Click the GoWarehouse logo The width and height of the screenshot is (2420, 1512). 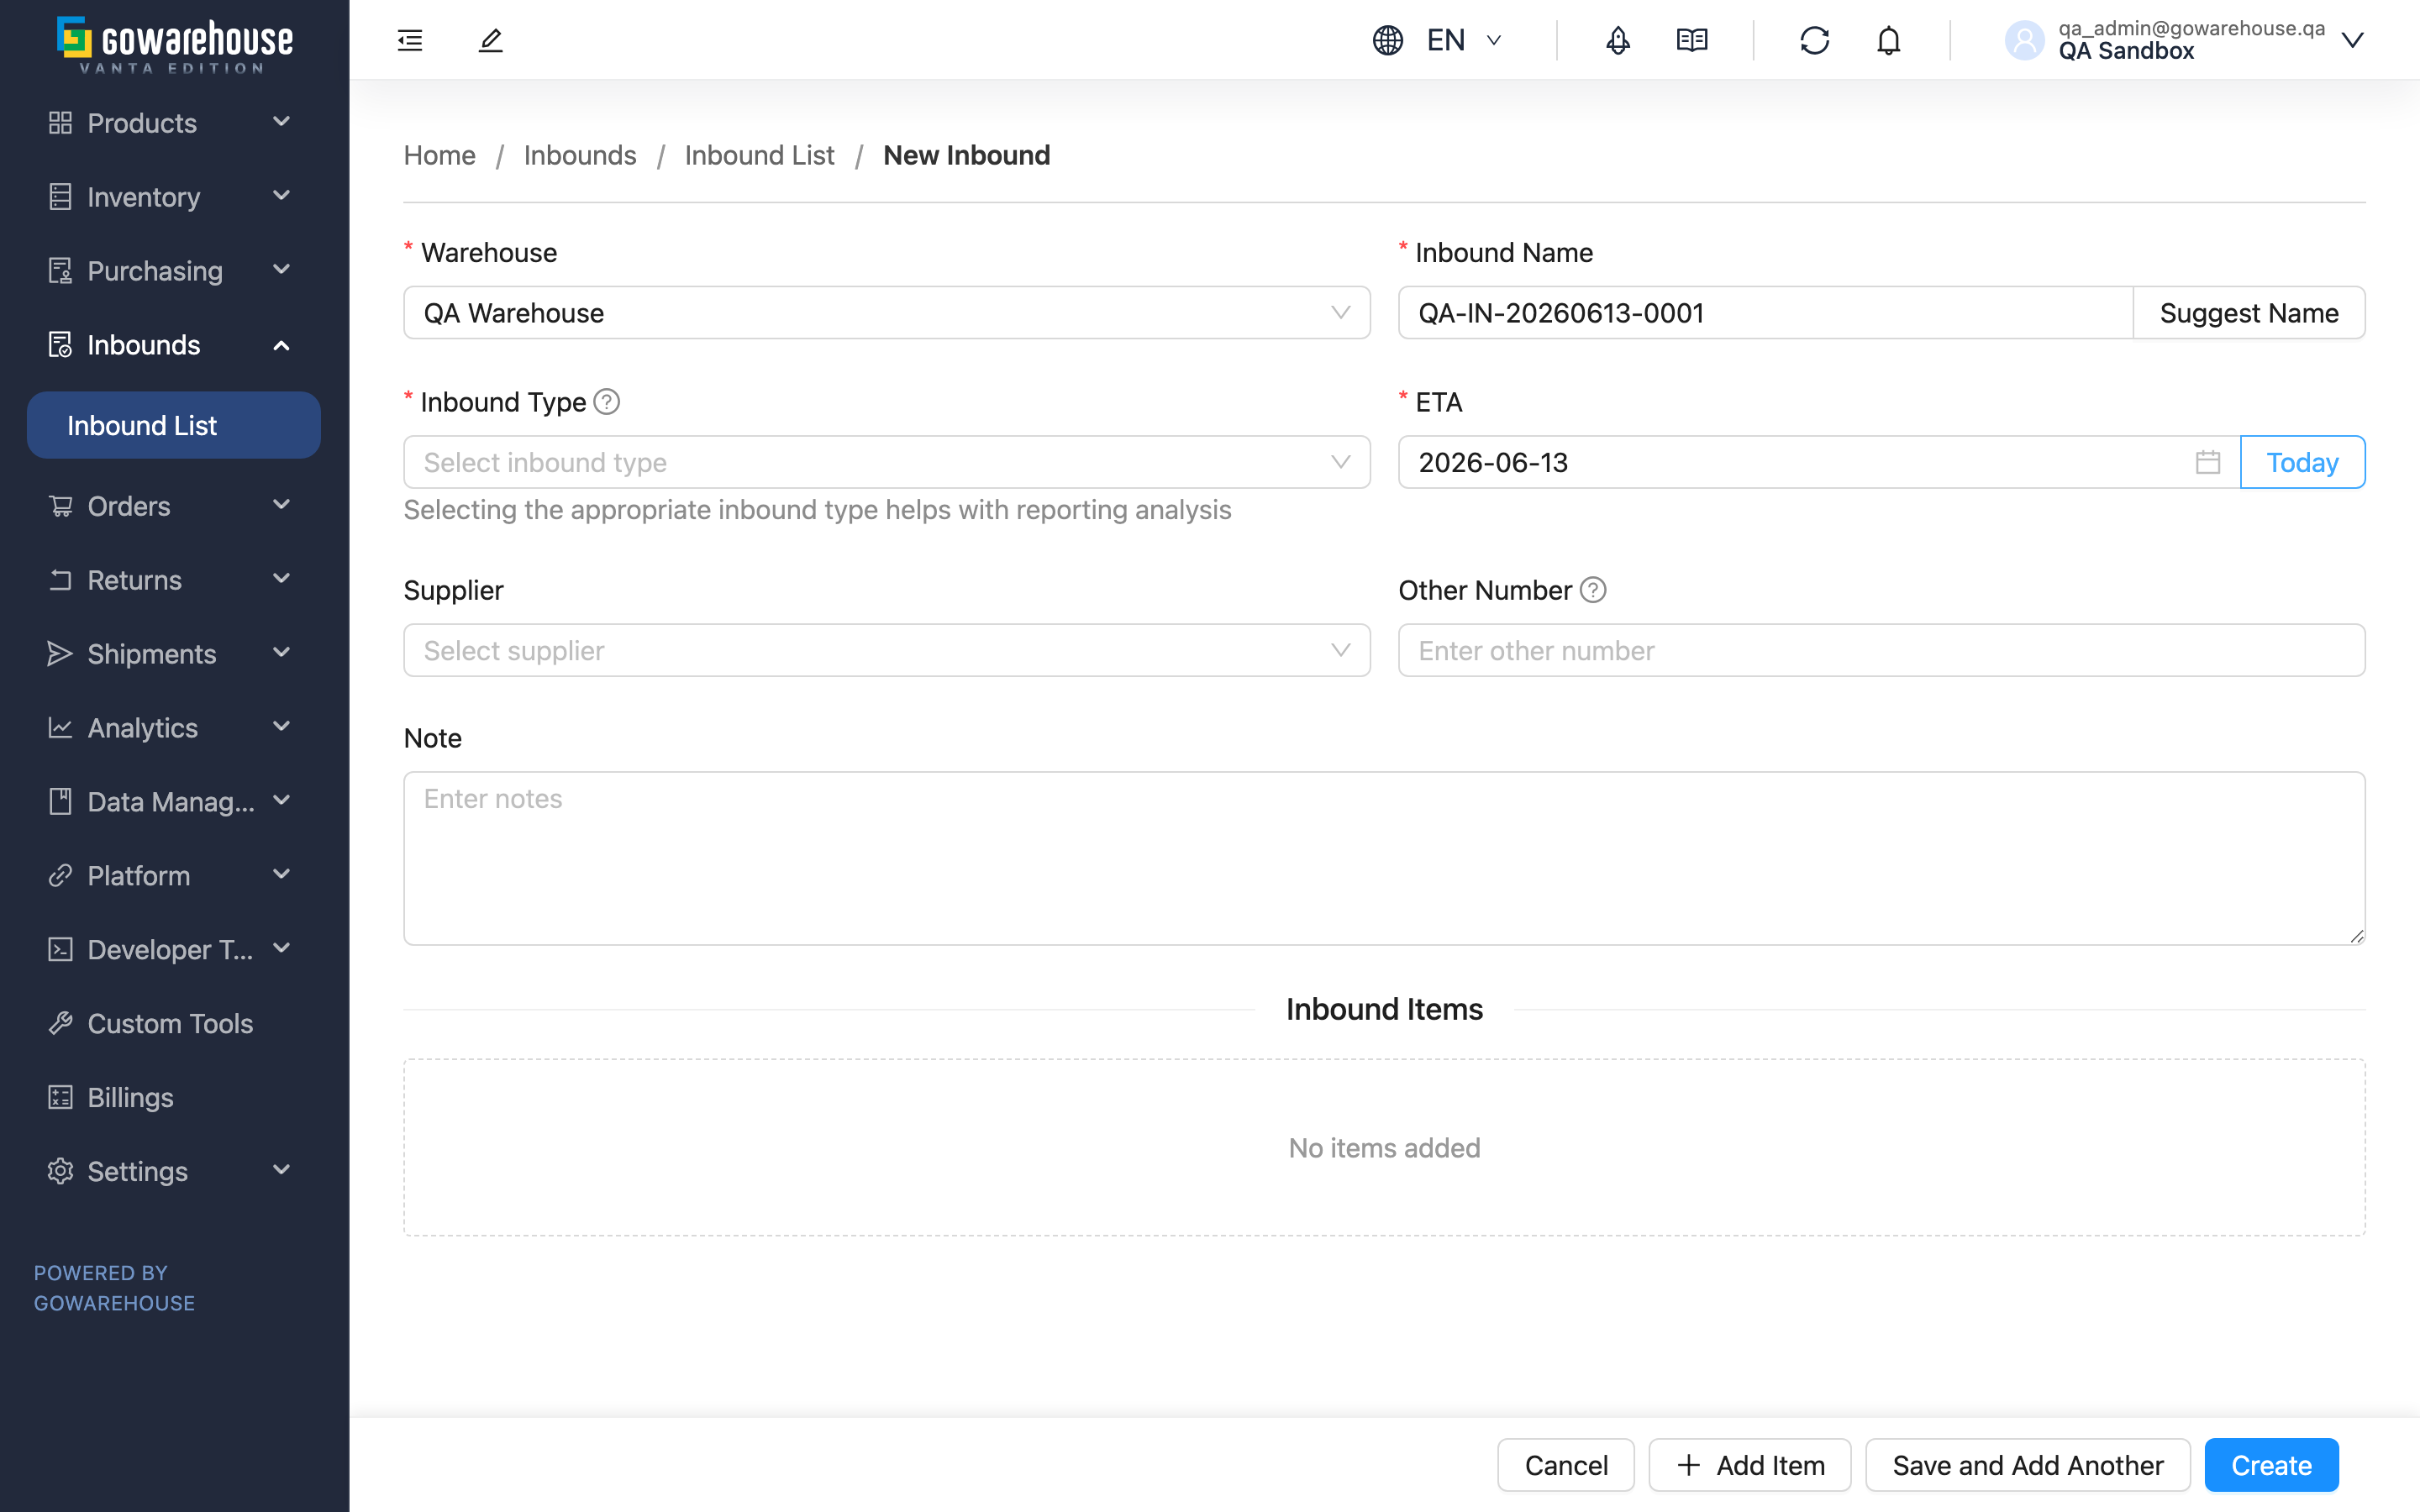[x=175, y=44]
